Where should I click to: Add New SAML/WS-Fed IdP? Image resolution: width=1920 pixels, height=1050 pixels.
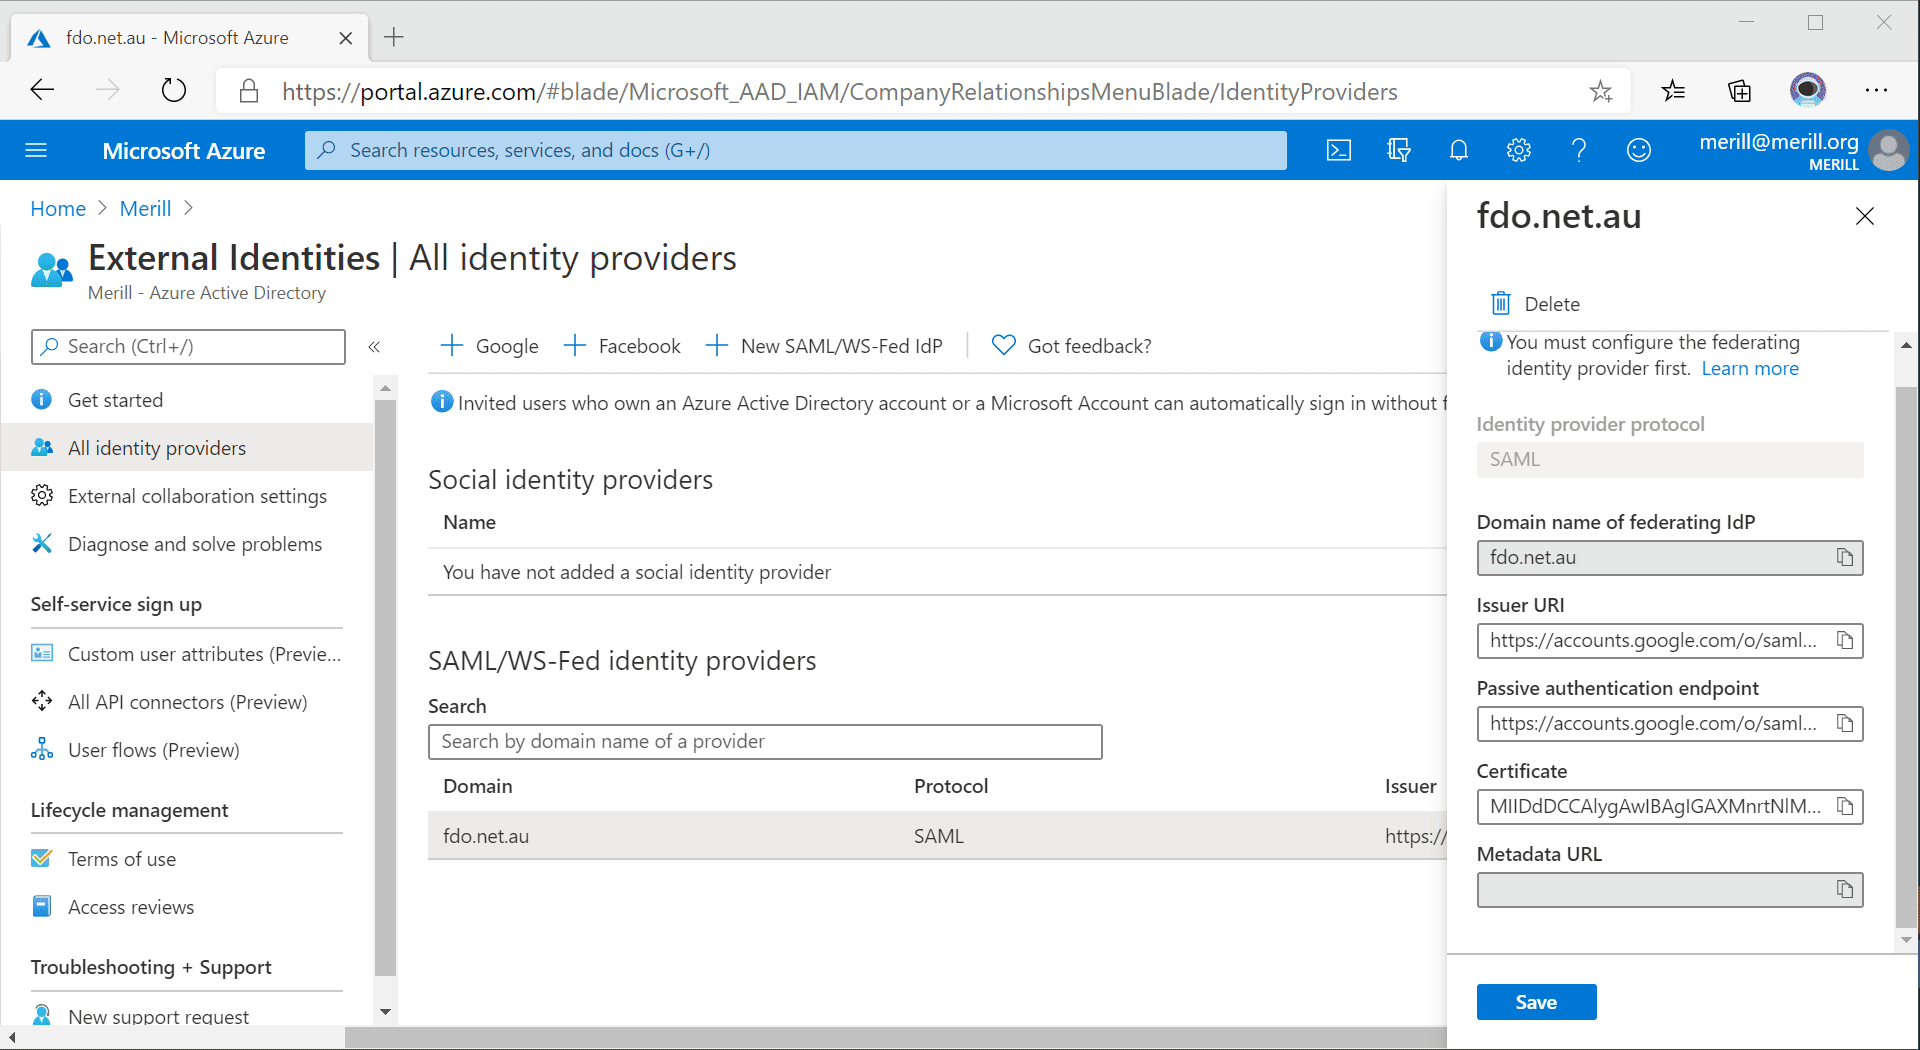click(824, 346)
